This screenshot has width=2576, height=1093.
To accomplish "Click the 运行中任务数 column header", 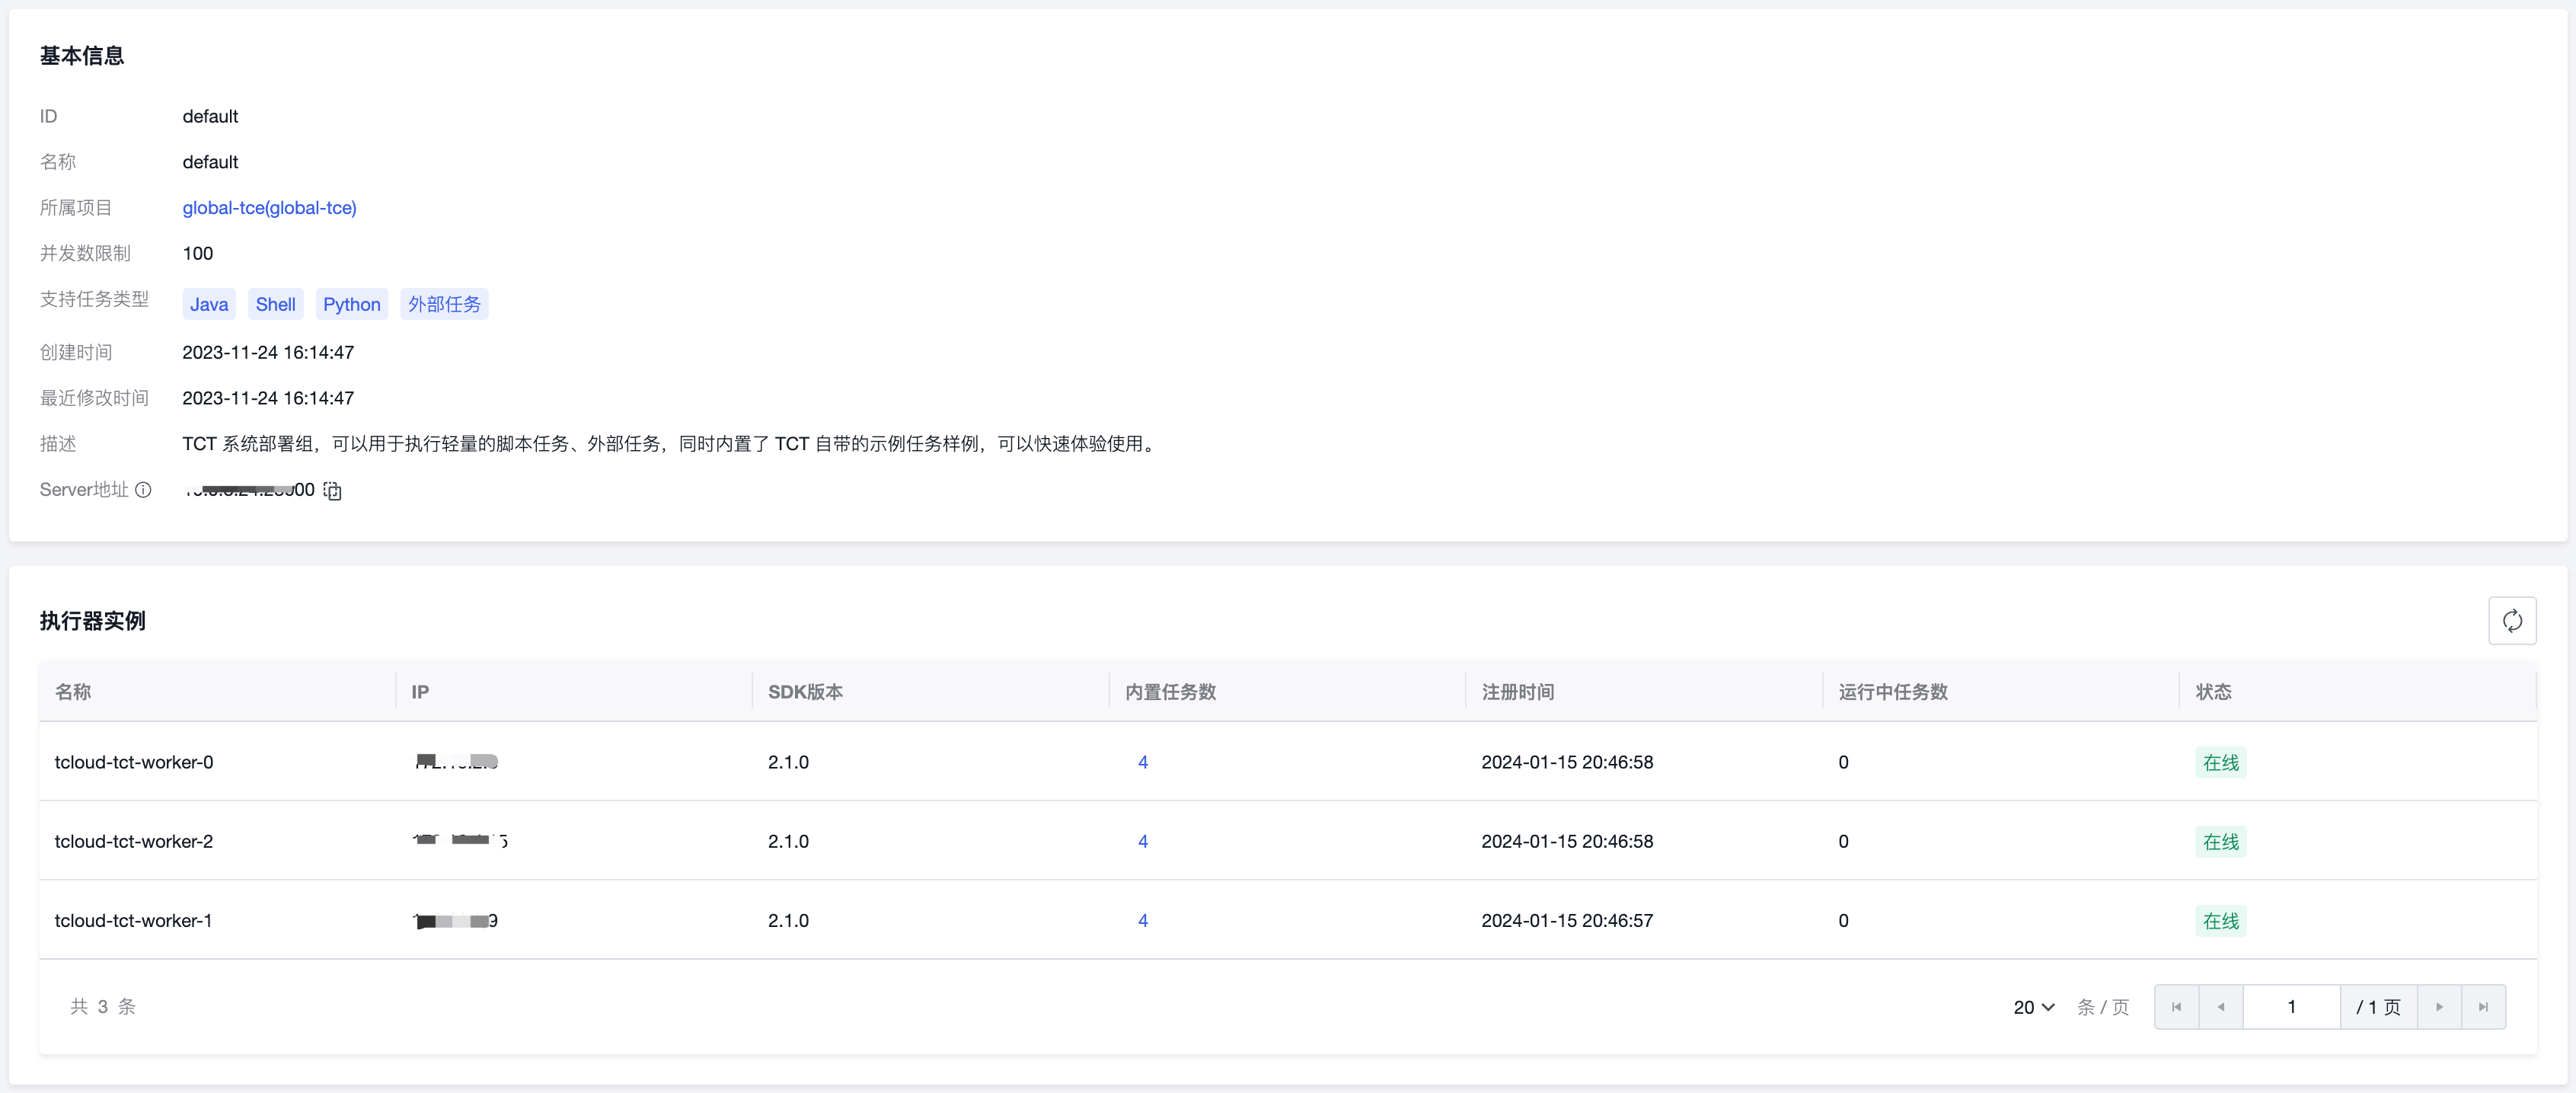I will pyautogui.click(x=1893, y=692).
